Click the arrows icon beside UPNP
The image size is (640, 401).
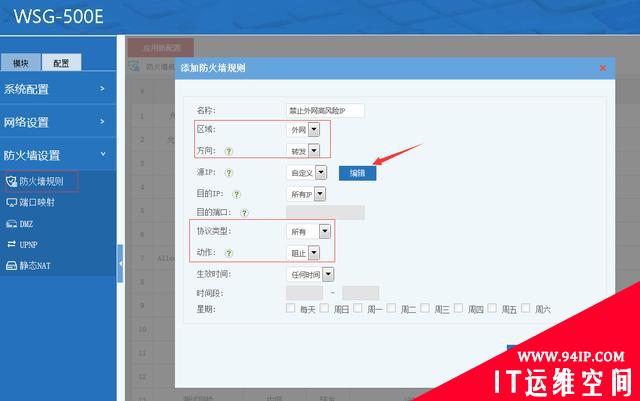coord(11,244)
